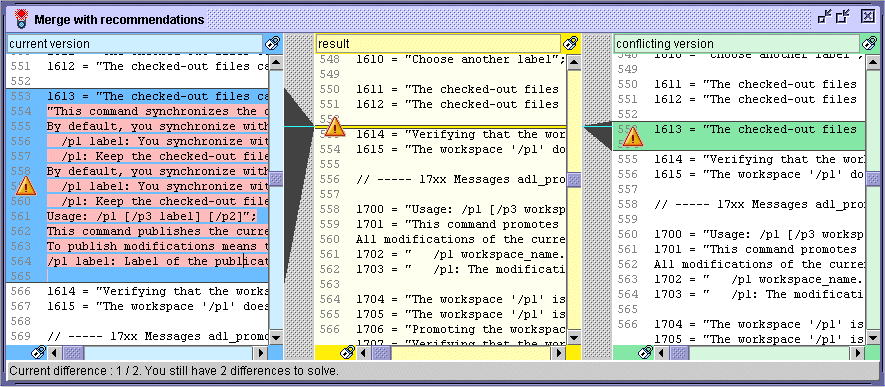Click line 556 '17xx Messages adl_pro' in result pane
The image size is (885, 387).
pyautogui.click(x=461, y=179)
